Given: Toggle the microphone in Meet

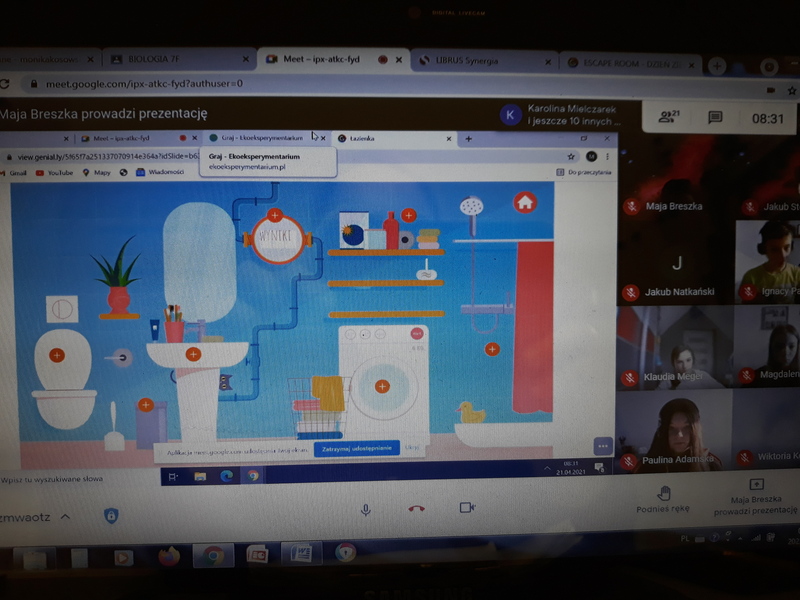Looking at the screenshot, I should pos(366,509).
